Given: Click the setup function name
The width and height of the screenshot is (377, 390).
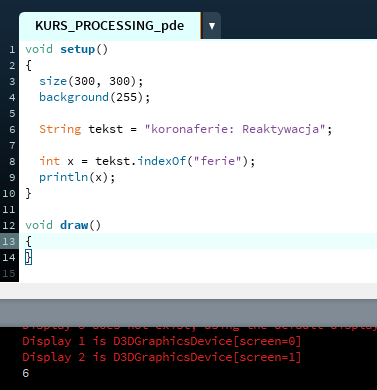Looking at the screenshot, I should [78, 49].
